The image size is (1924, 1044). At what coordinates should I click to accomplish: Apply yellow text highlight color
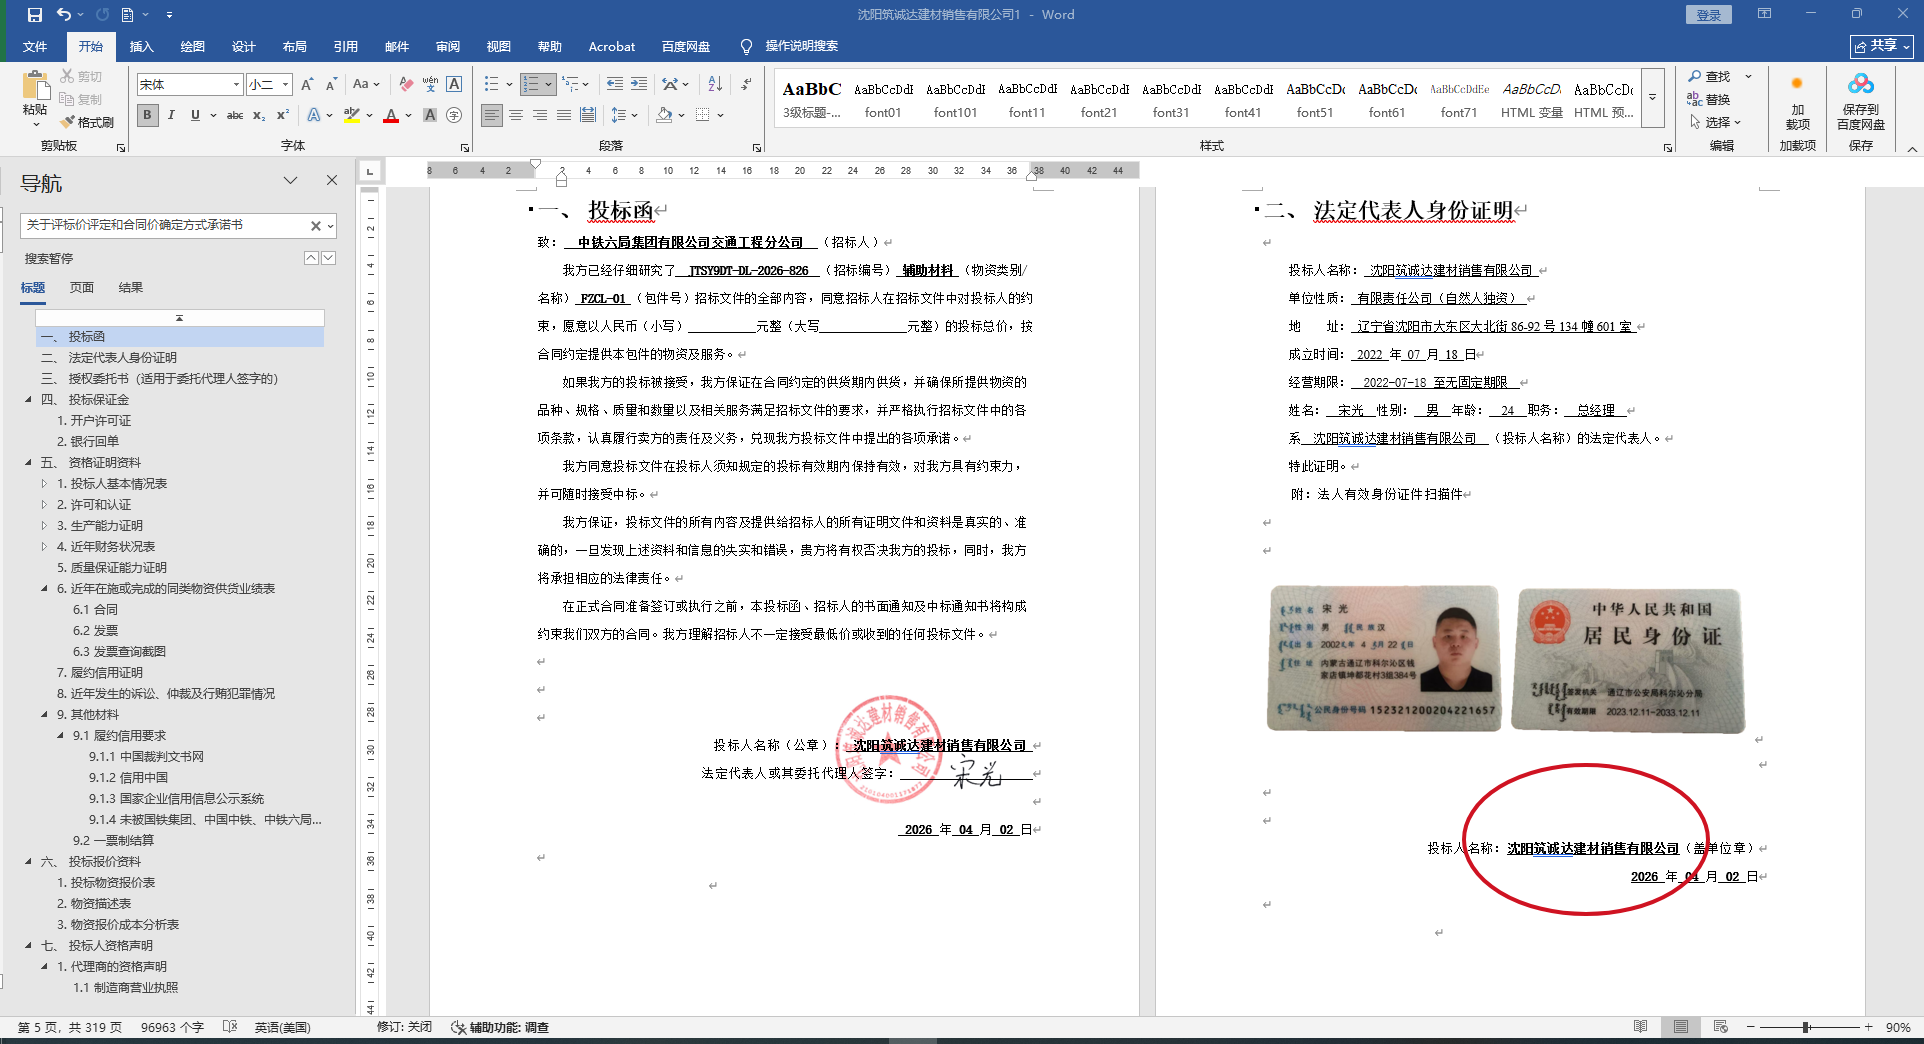[351, 115]
